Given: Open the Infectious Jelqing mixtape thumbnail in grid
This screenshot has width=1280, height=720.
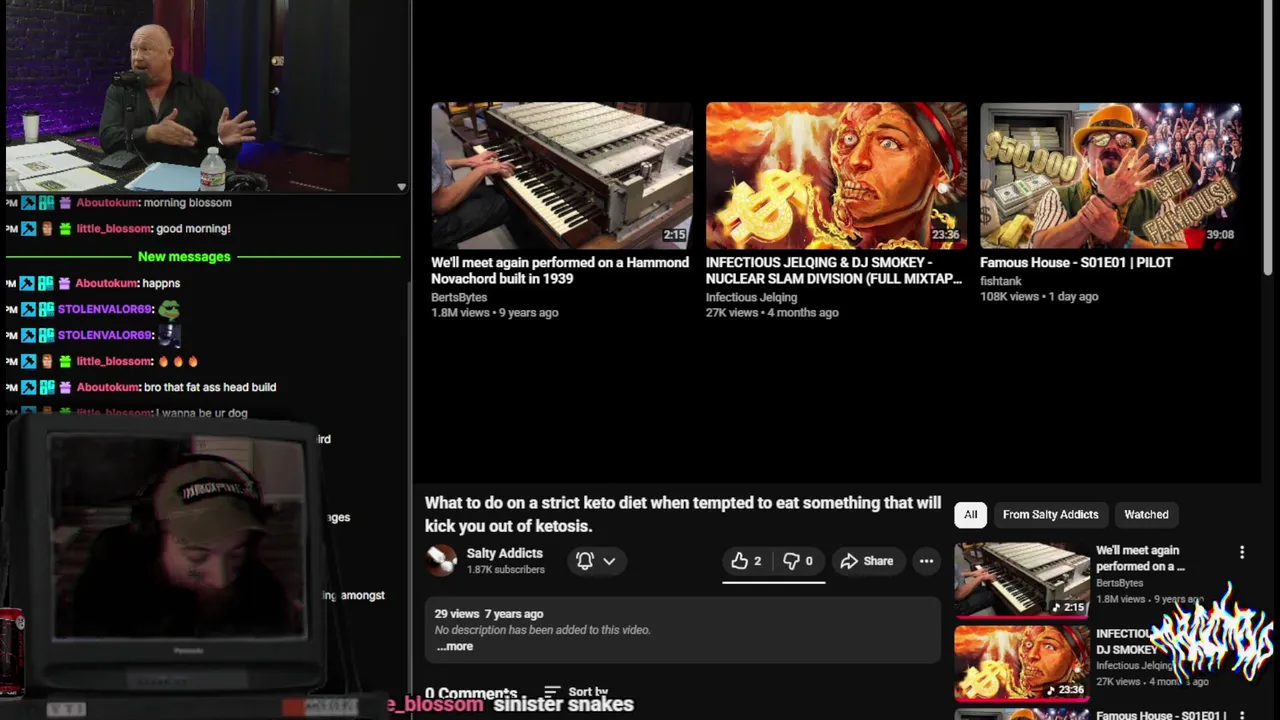Looking at the screenshot, I should pyautogui.click(x=836, y=175).
